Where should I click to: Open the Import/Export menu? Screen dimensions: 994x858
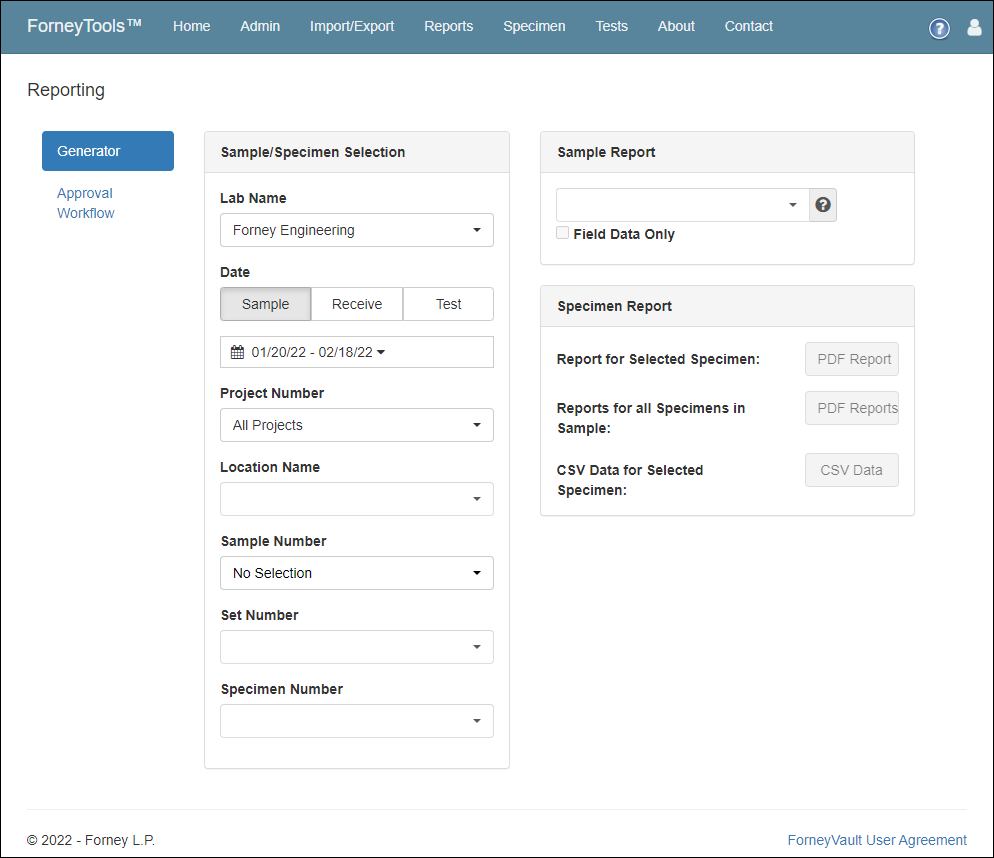coord(352,26)
